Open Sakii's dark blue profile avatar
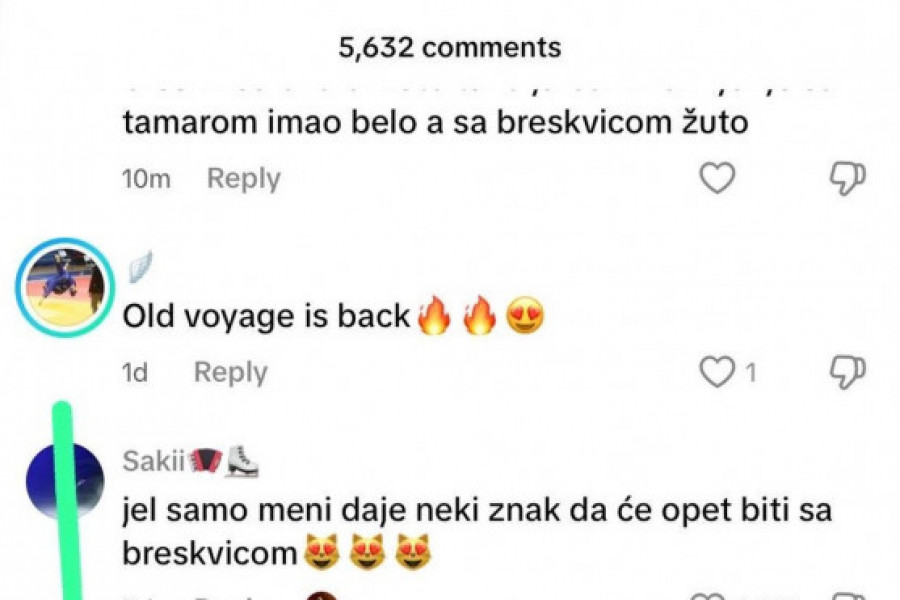900x600 pixels. (65, 480)
